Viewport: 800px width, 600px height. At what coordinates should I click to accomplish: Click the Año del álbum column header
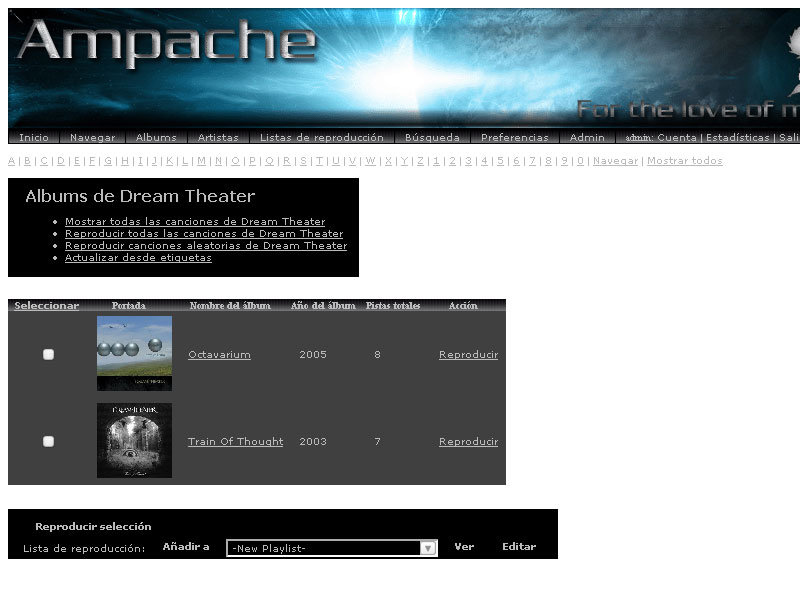coord(323,306)
